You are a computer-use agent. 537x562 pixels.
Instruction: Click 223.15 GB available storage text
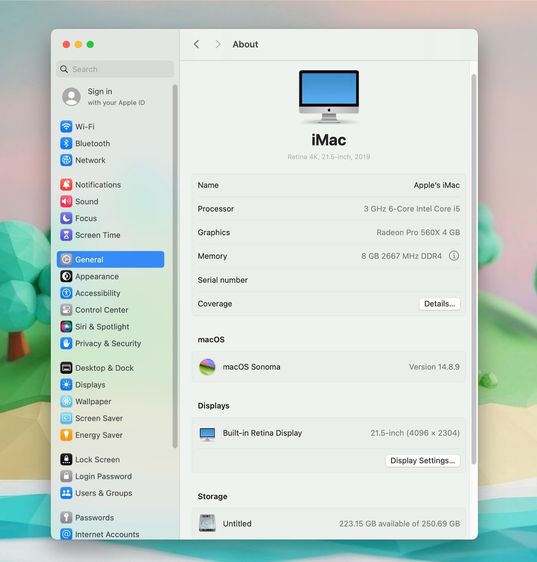(x=399, y=524)
